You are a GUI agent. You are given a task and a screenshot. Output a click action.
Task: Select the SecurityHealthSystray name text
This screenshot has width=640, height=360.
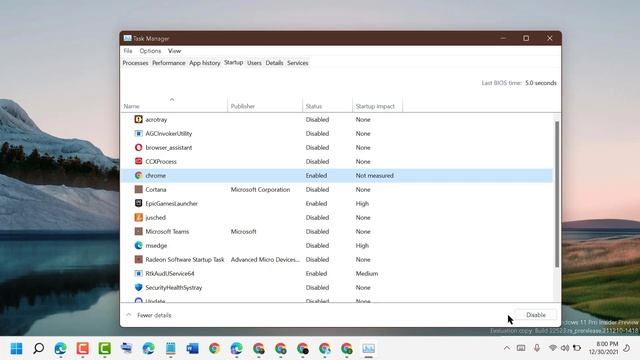click(174, 287)
